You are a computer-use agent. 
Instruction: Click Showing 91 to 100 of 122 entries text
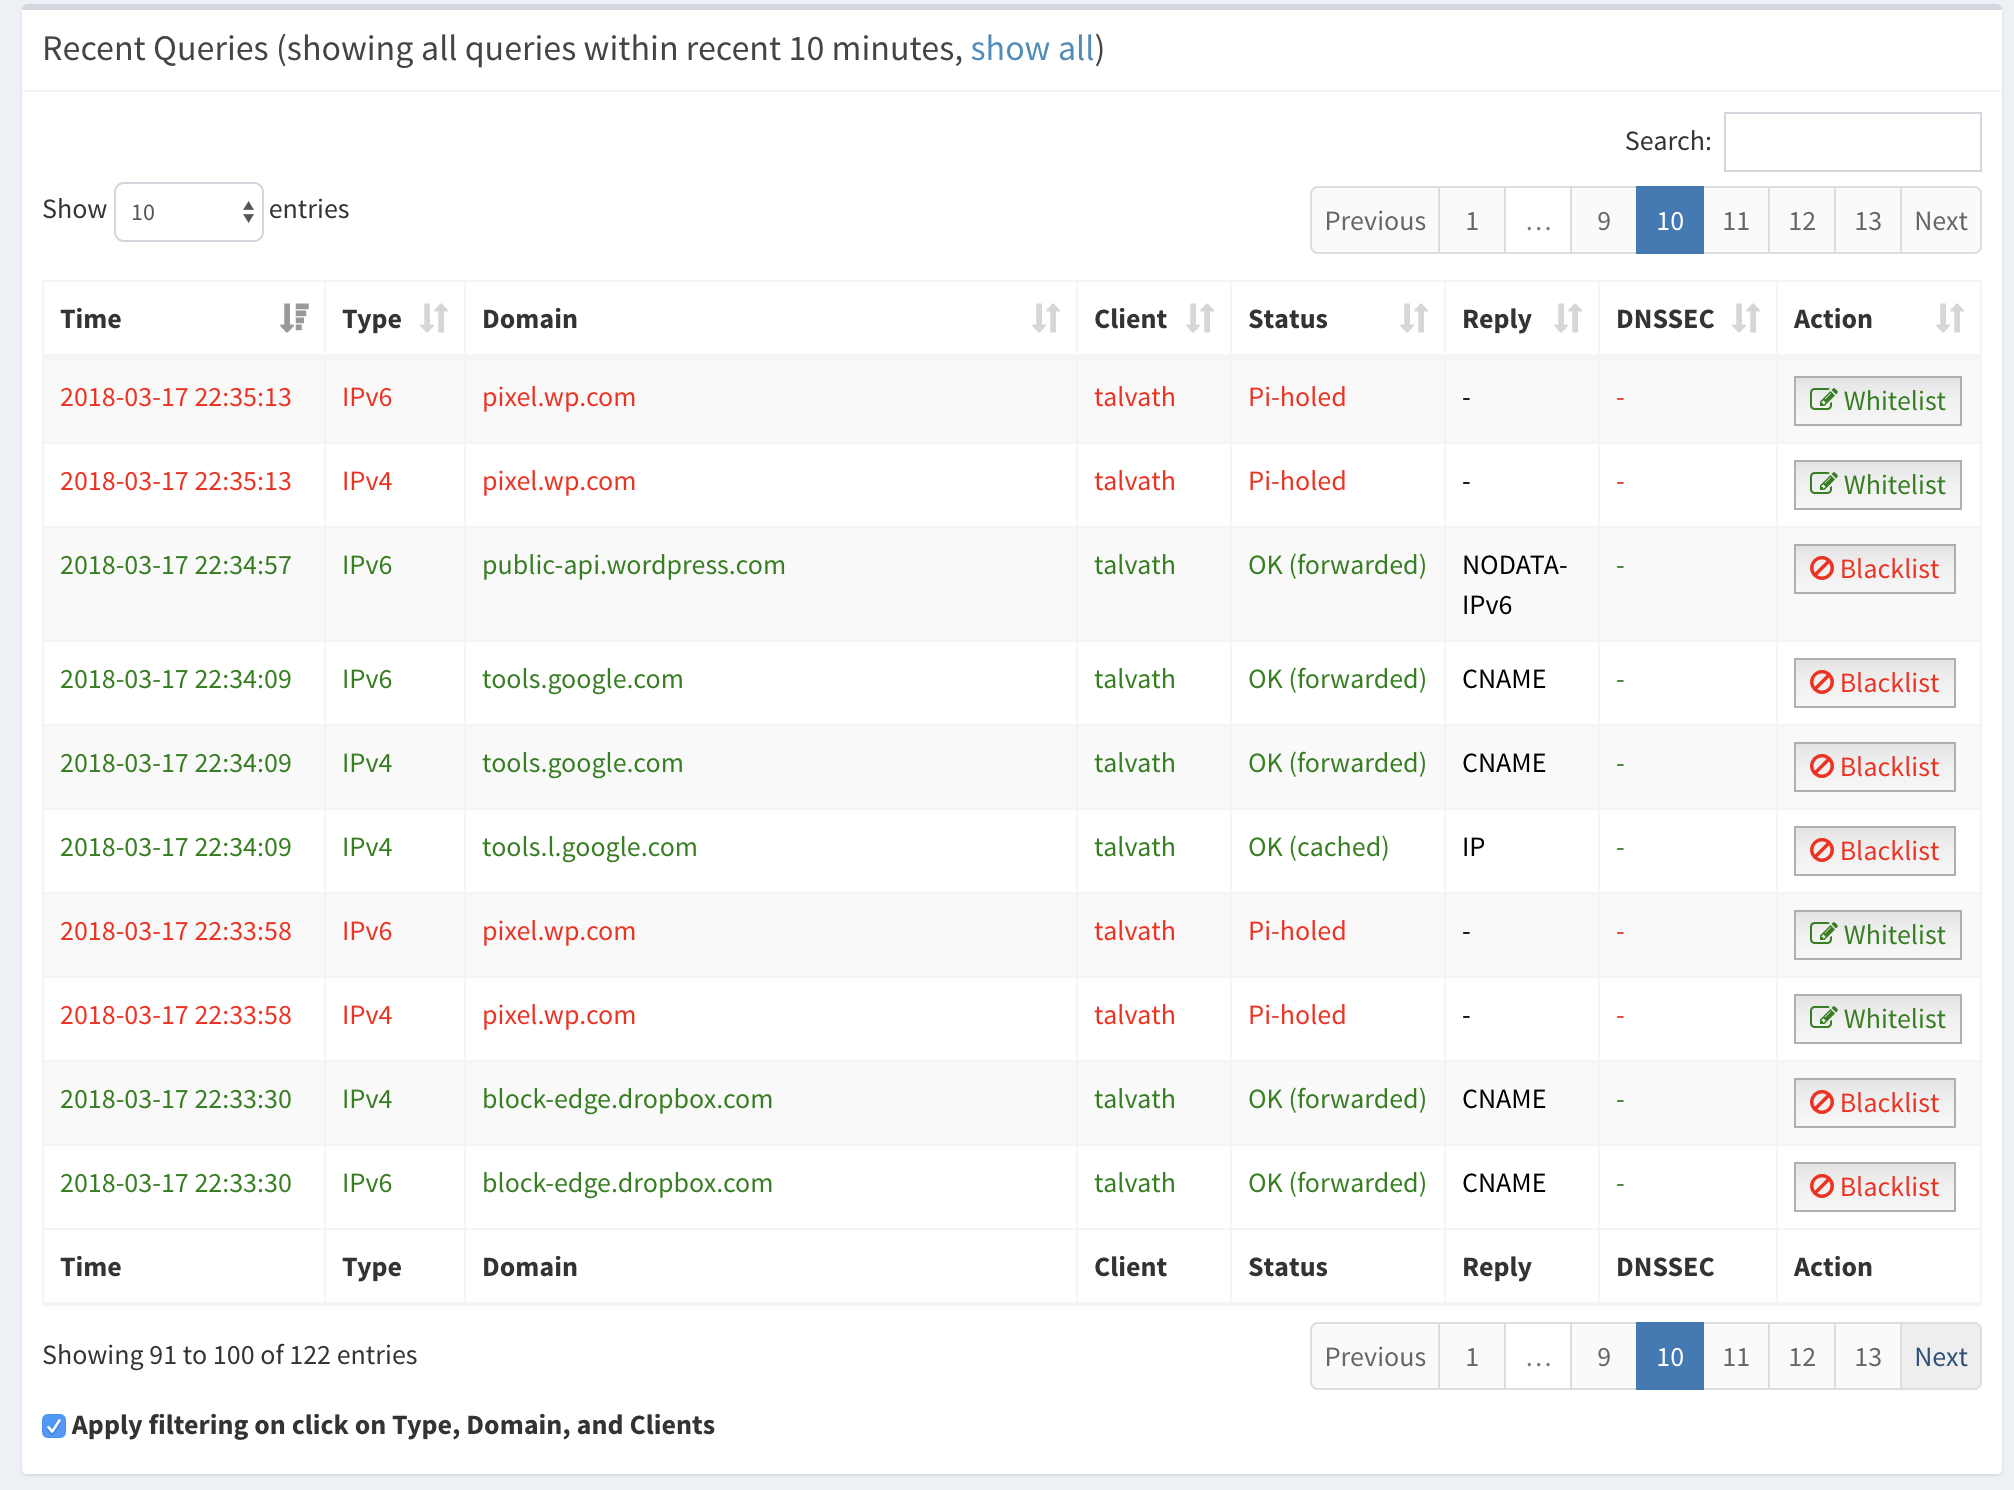tap(230, 1355)
